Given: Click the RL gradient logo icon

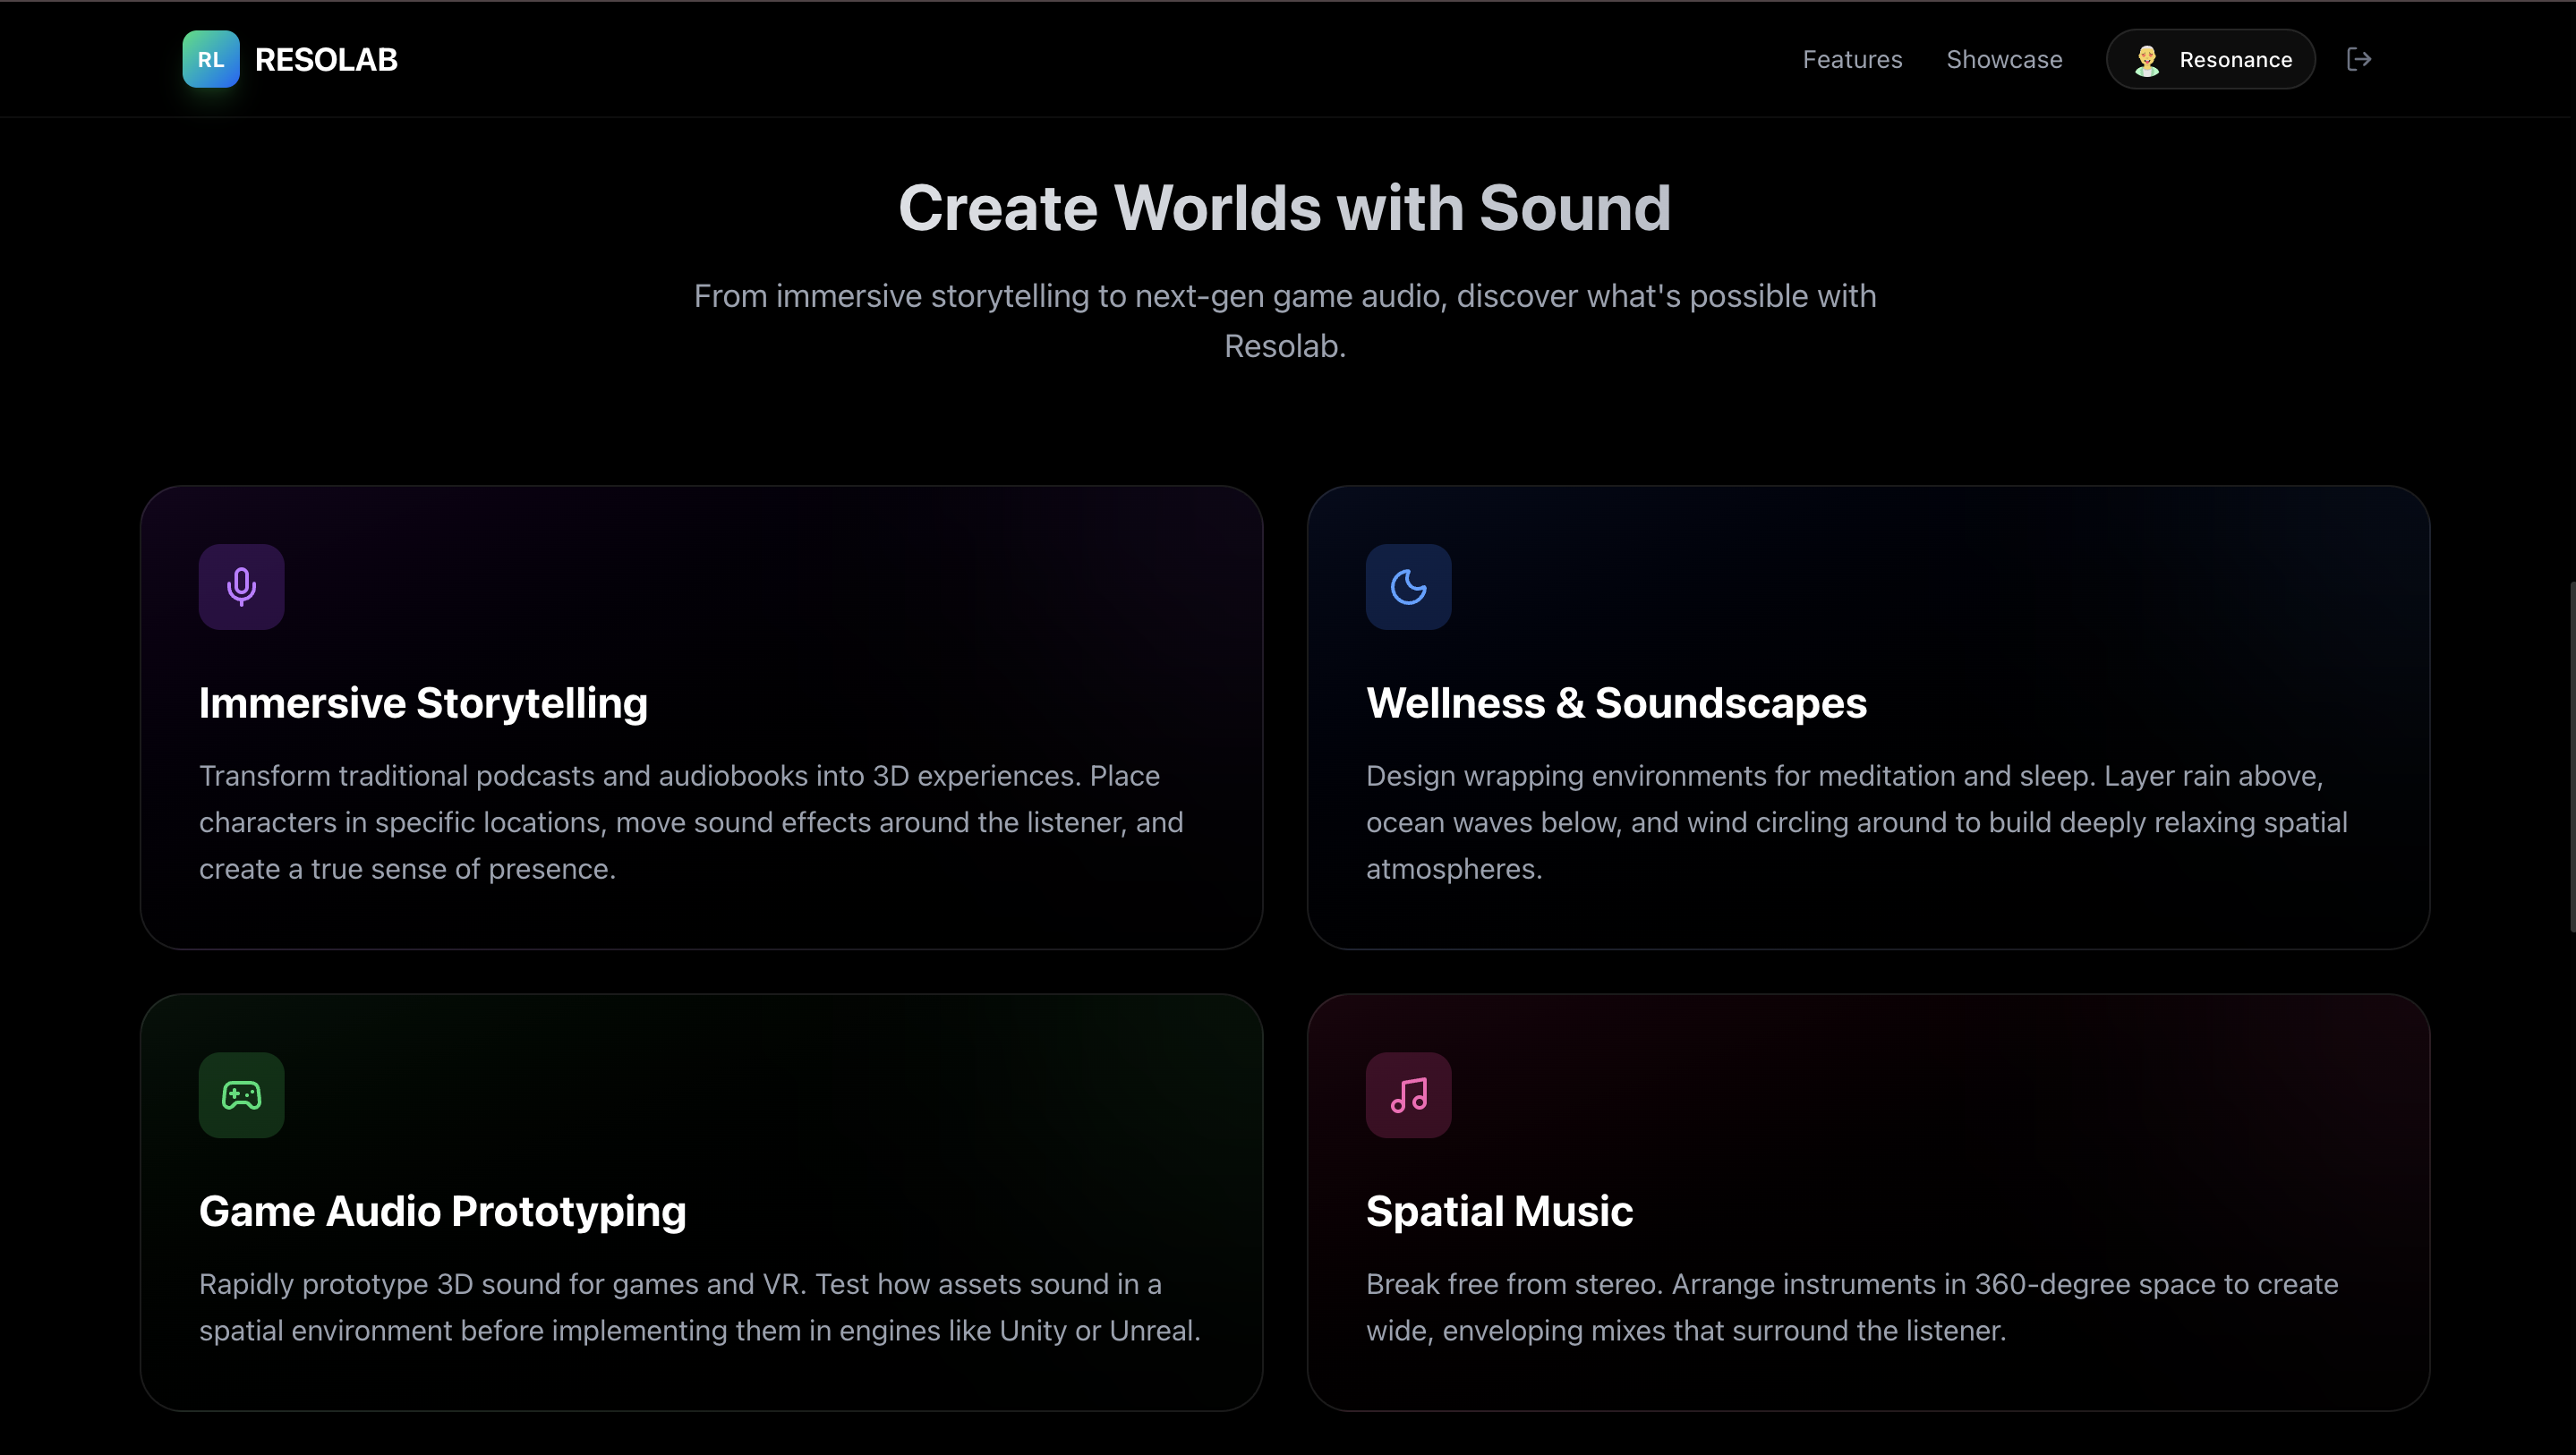Looking at the screenshot, I should 210,59.
